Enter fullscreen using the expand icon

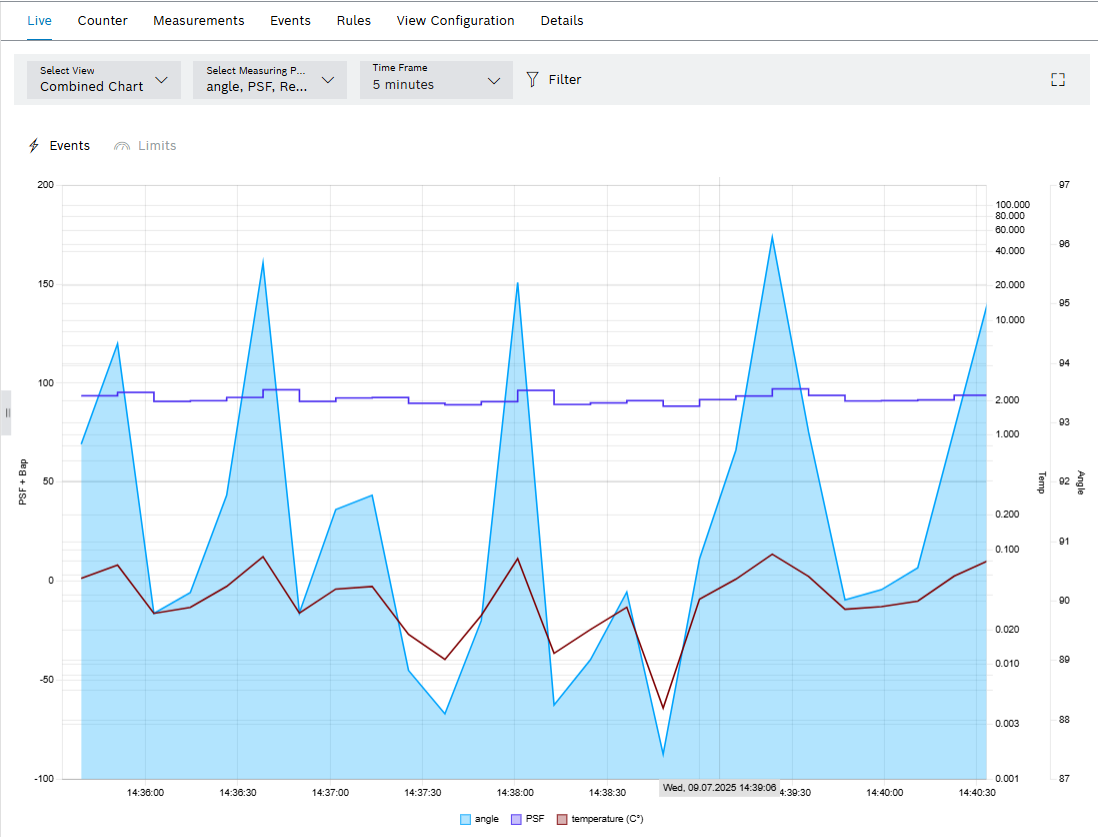(x=1057, y=79)
